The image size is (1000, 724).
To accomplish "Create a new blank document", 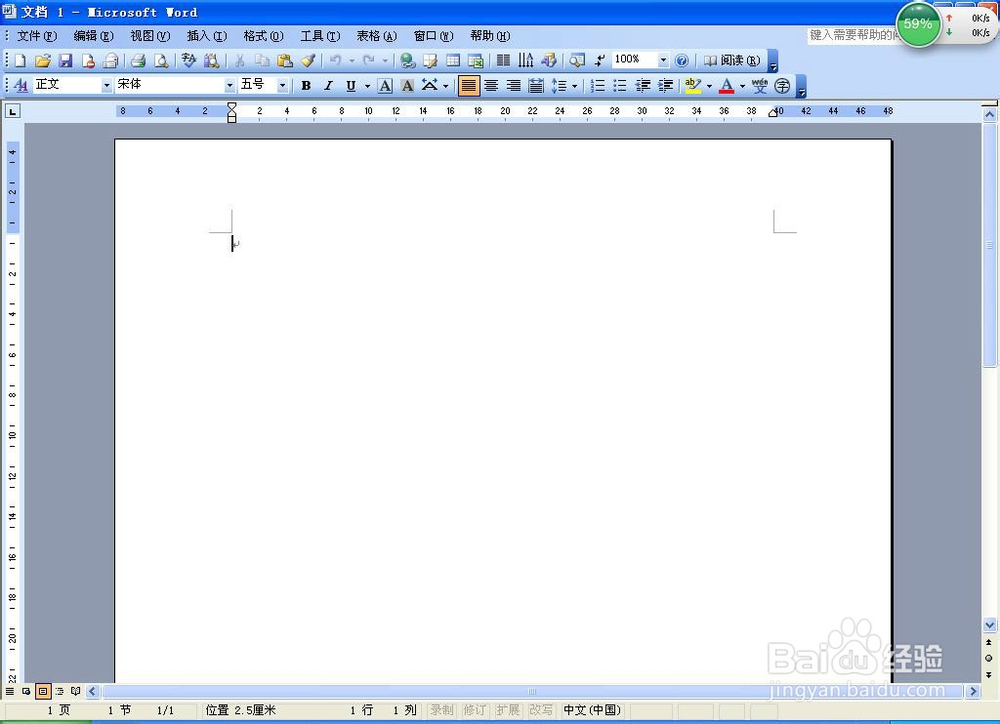I will tap(20, 61).
